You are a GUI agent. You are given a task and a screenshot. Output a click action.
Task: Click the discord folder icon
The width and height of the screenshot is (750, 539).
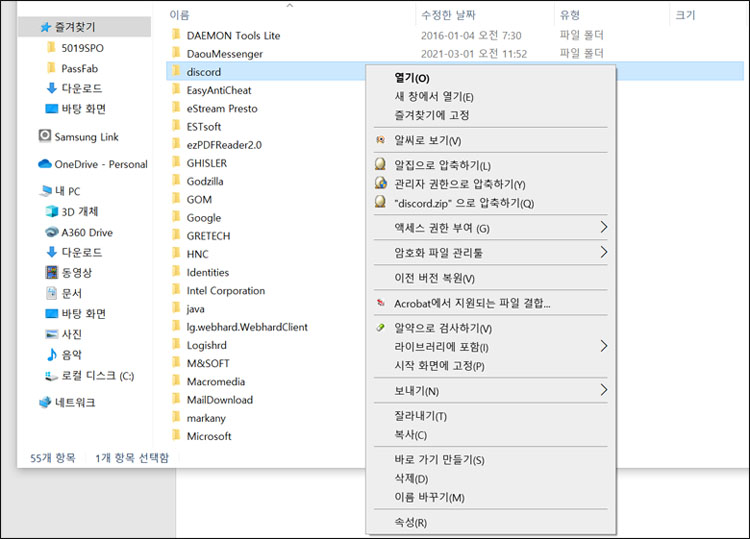(x=176, y=71)
